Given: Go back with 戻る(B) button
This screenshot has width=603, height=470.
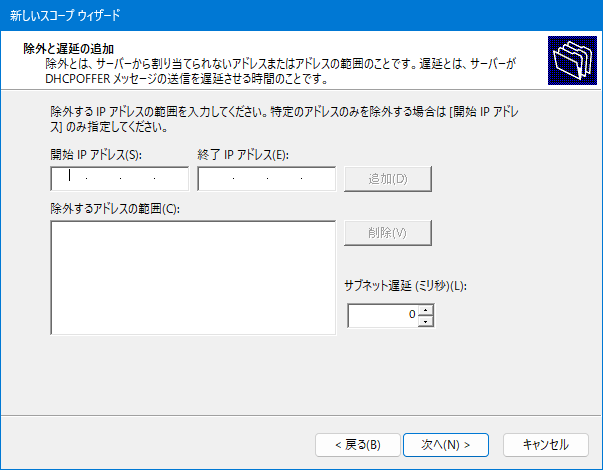Looking at the screenshot, I should coord(358,445).
